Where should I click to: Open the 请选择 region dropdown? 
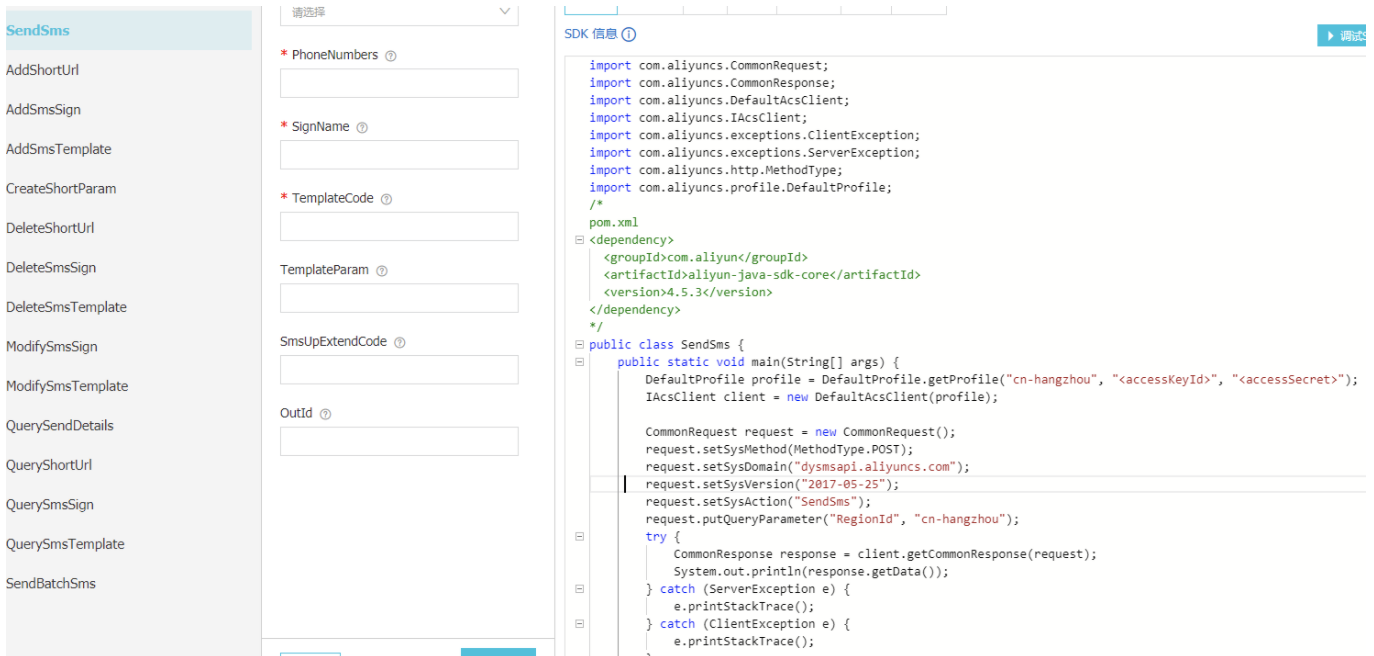click(x=399, y=12)
